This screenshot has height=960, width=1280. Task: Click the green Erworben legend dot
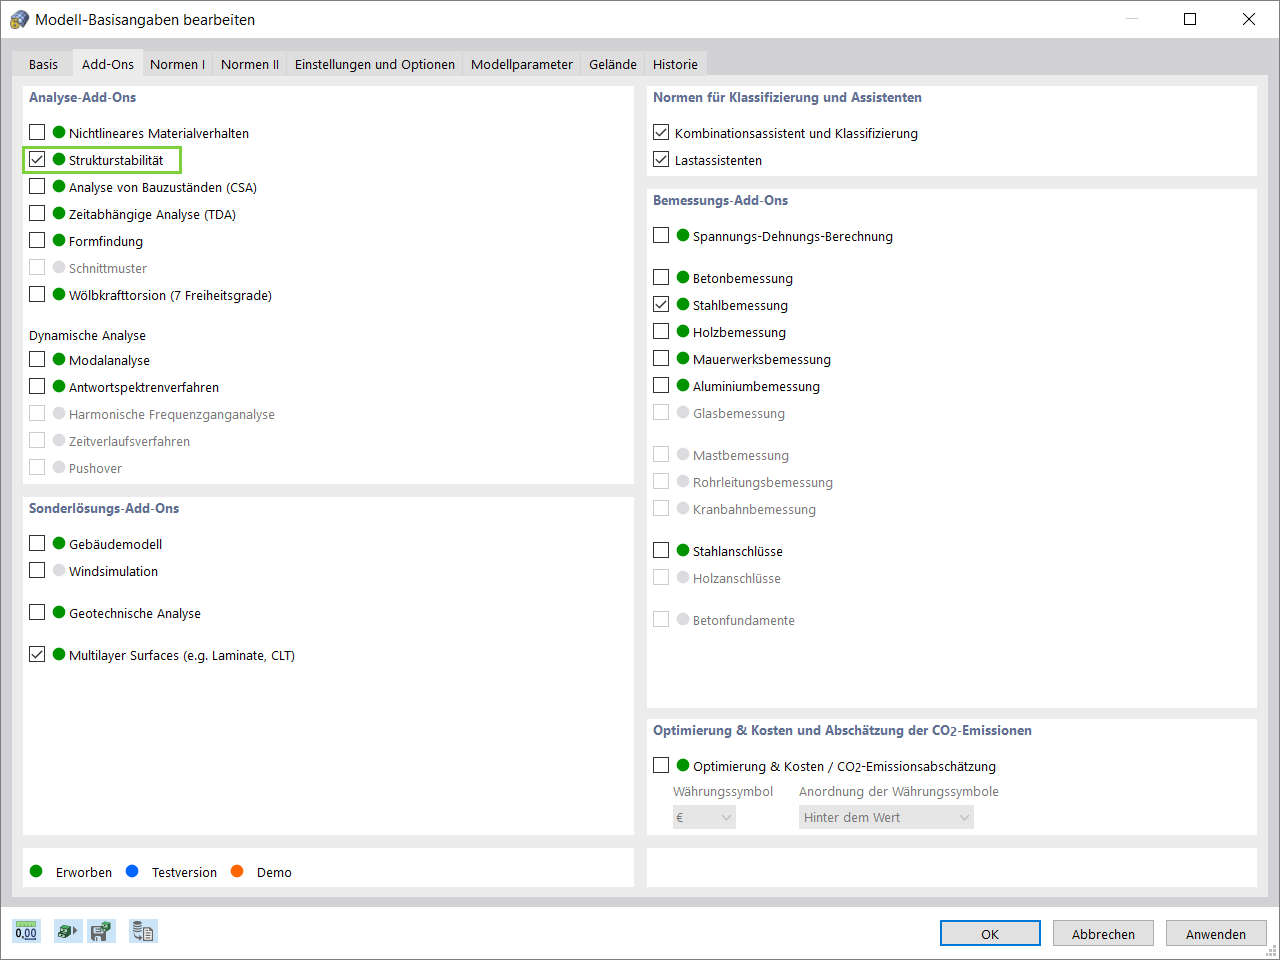pos(37,871)
